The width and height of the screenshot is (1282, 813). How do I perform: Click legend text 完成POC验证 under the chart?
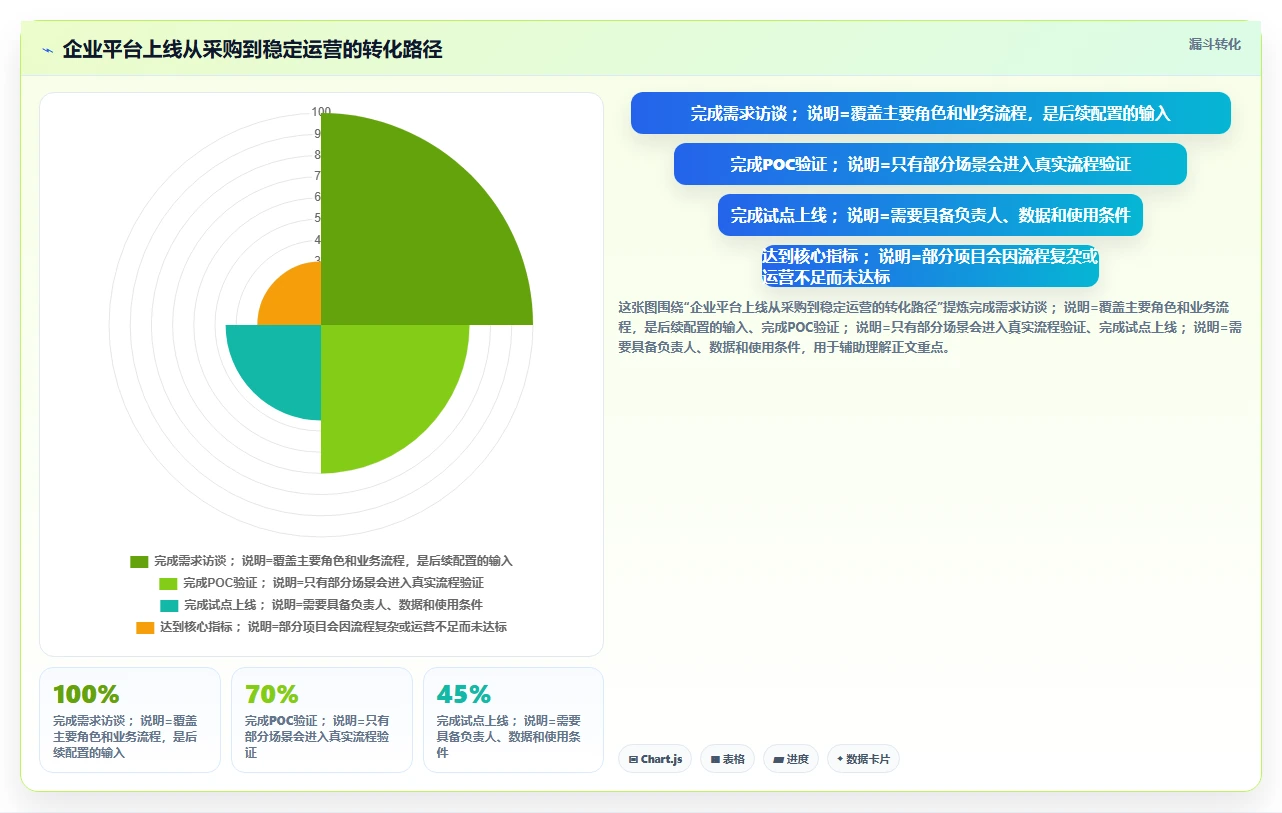coord(333,583)
